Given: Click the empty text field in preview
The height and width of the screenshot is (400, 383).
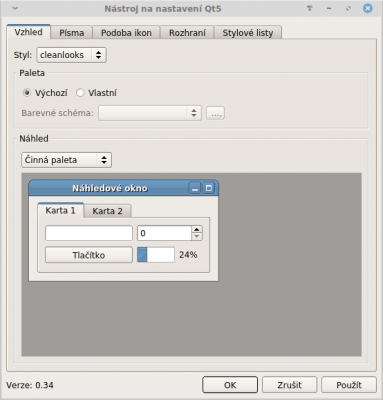Looking at the screenshot, I should [x=89, y=233].
